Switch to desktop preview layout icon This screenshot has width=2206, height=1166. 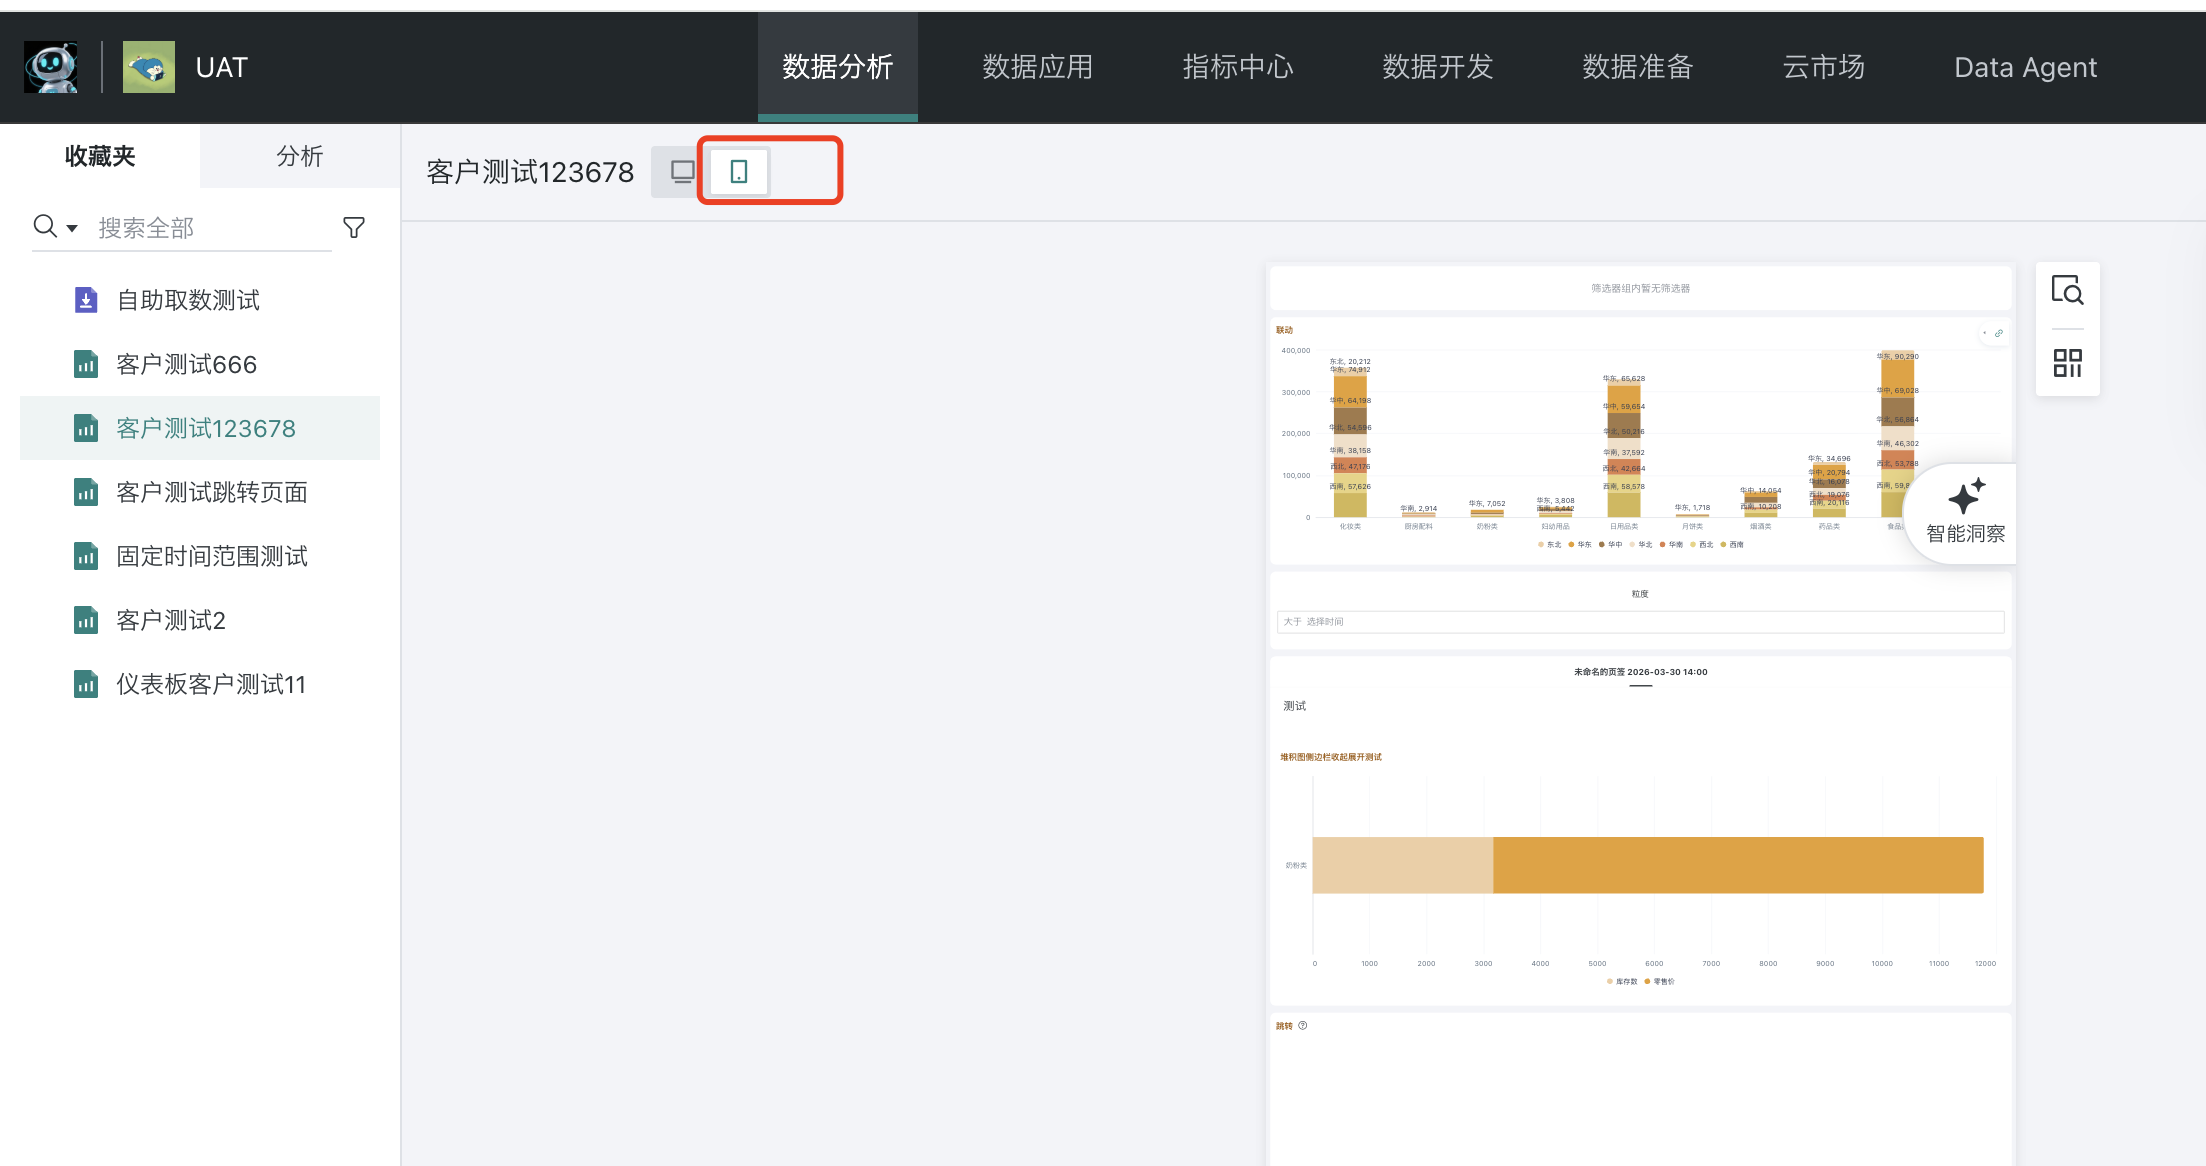pos(682,172)
